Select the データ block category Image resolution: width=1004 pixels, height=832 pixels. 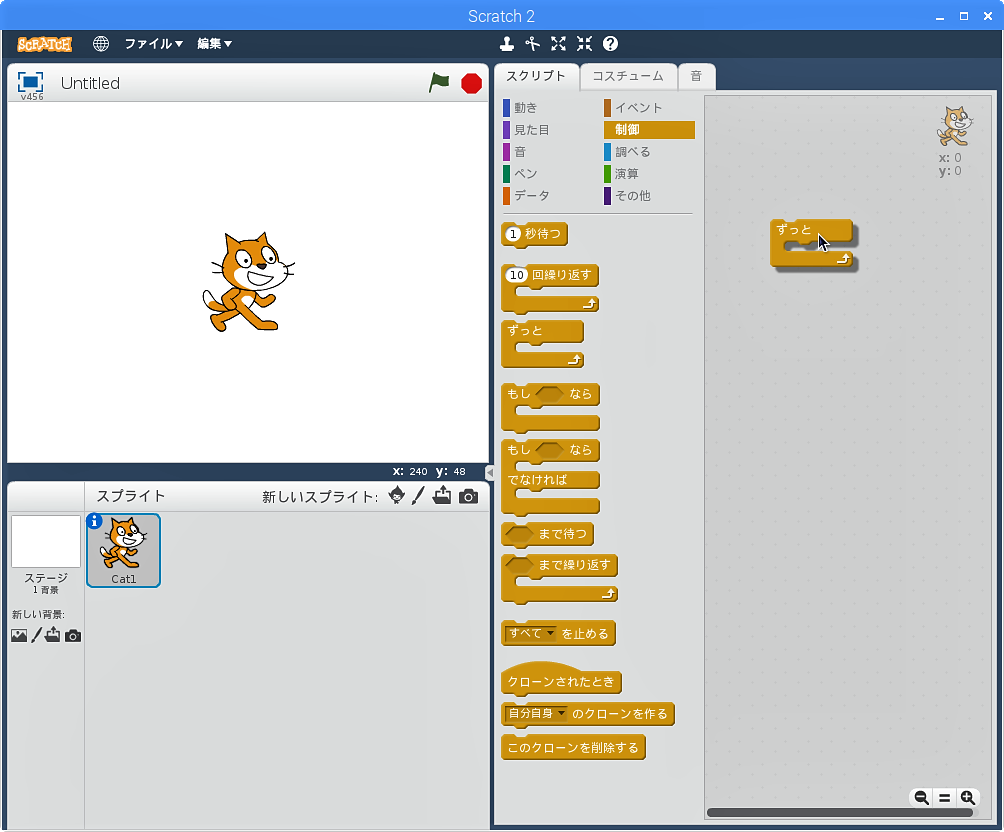[531, 195]
